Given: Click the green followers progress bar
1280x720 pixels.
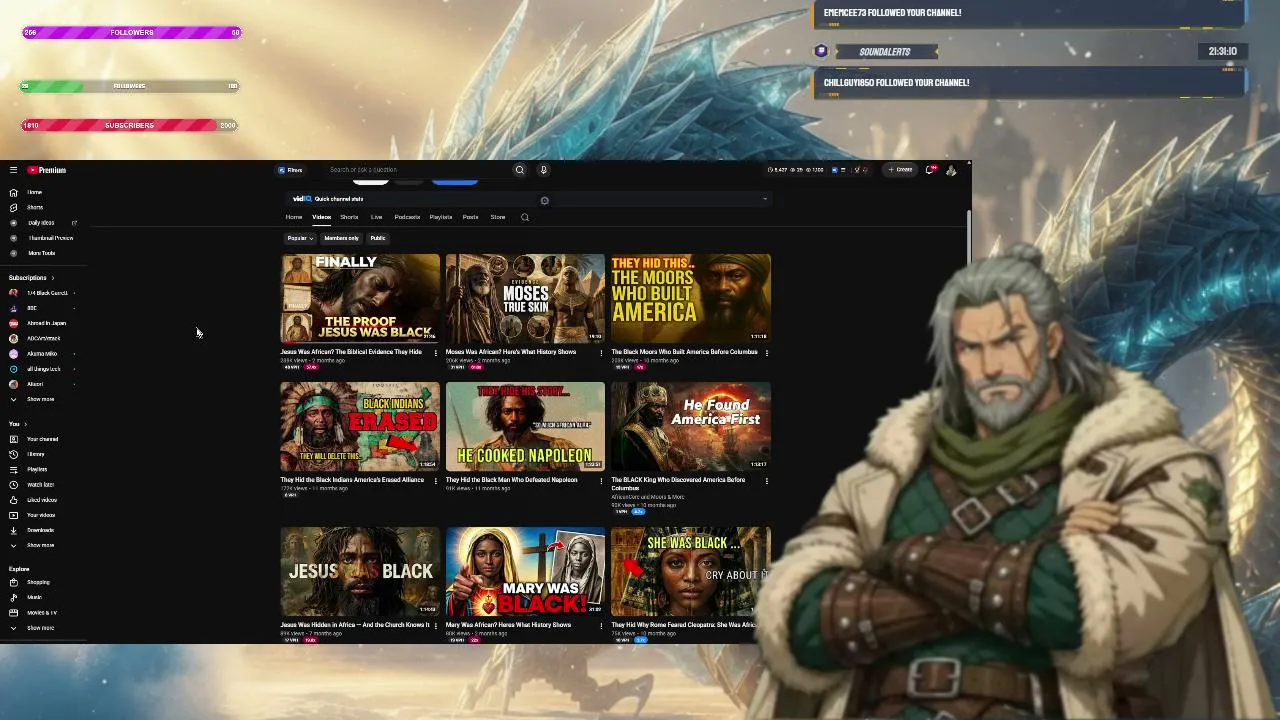Looking at the screenshot, I should 129,86.
